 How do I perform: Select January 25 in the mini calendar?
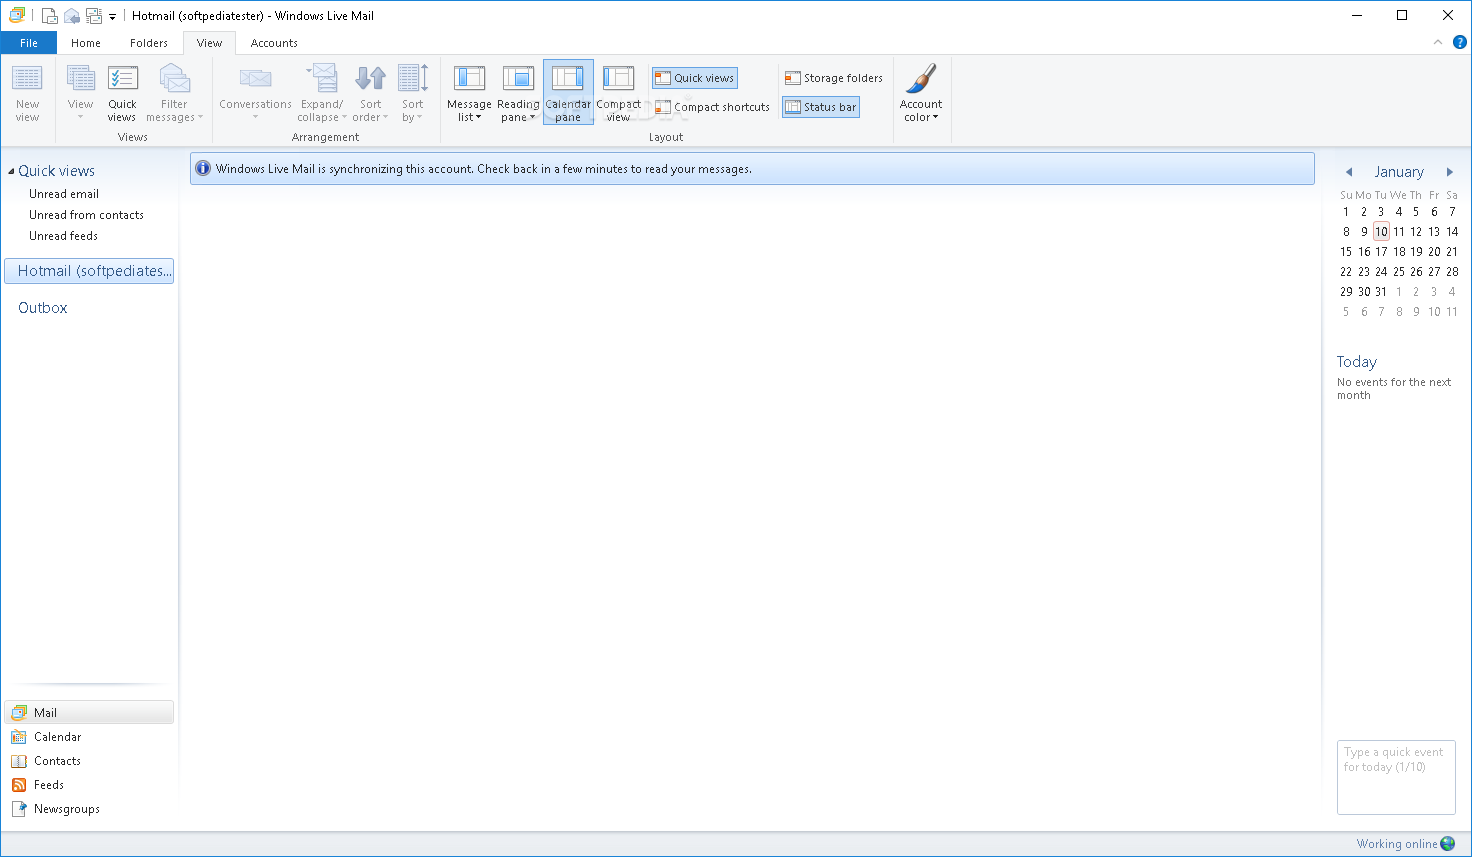pos(1398,271)
